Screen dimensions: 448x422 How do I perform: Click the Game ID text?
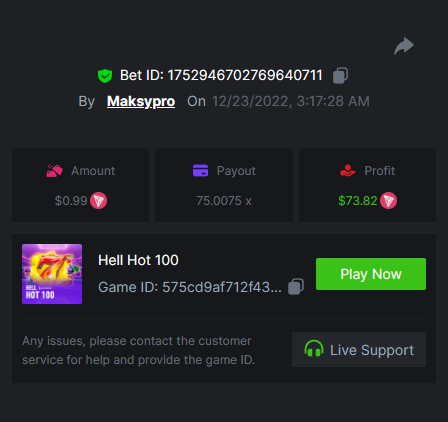[x=190, y=287]
